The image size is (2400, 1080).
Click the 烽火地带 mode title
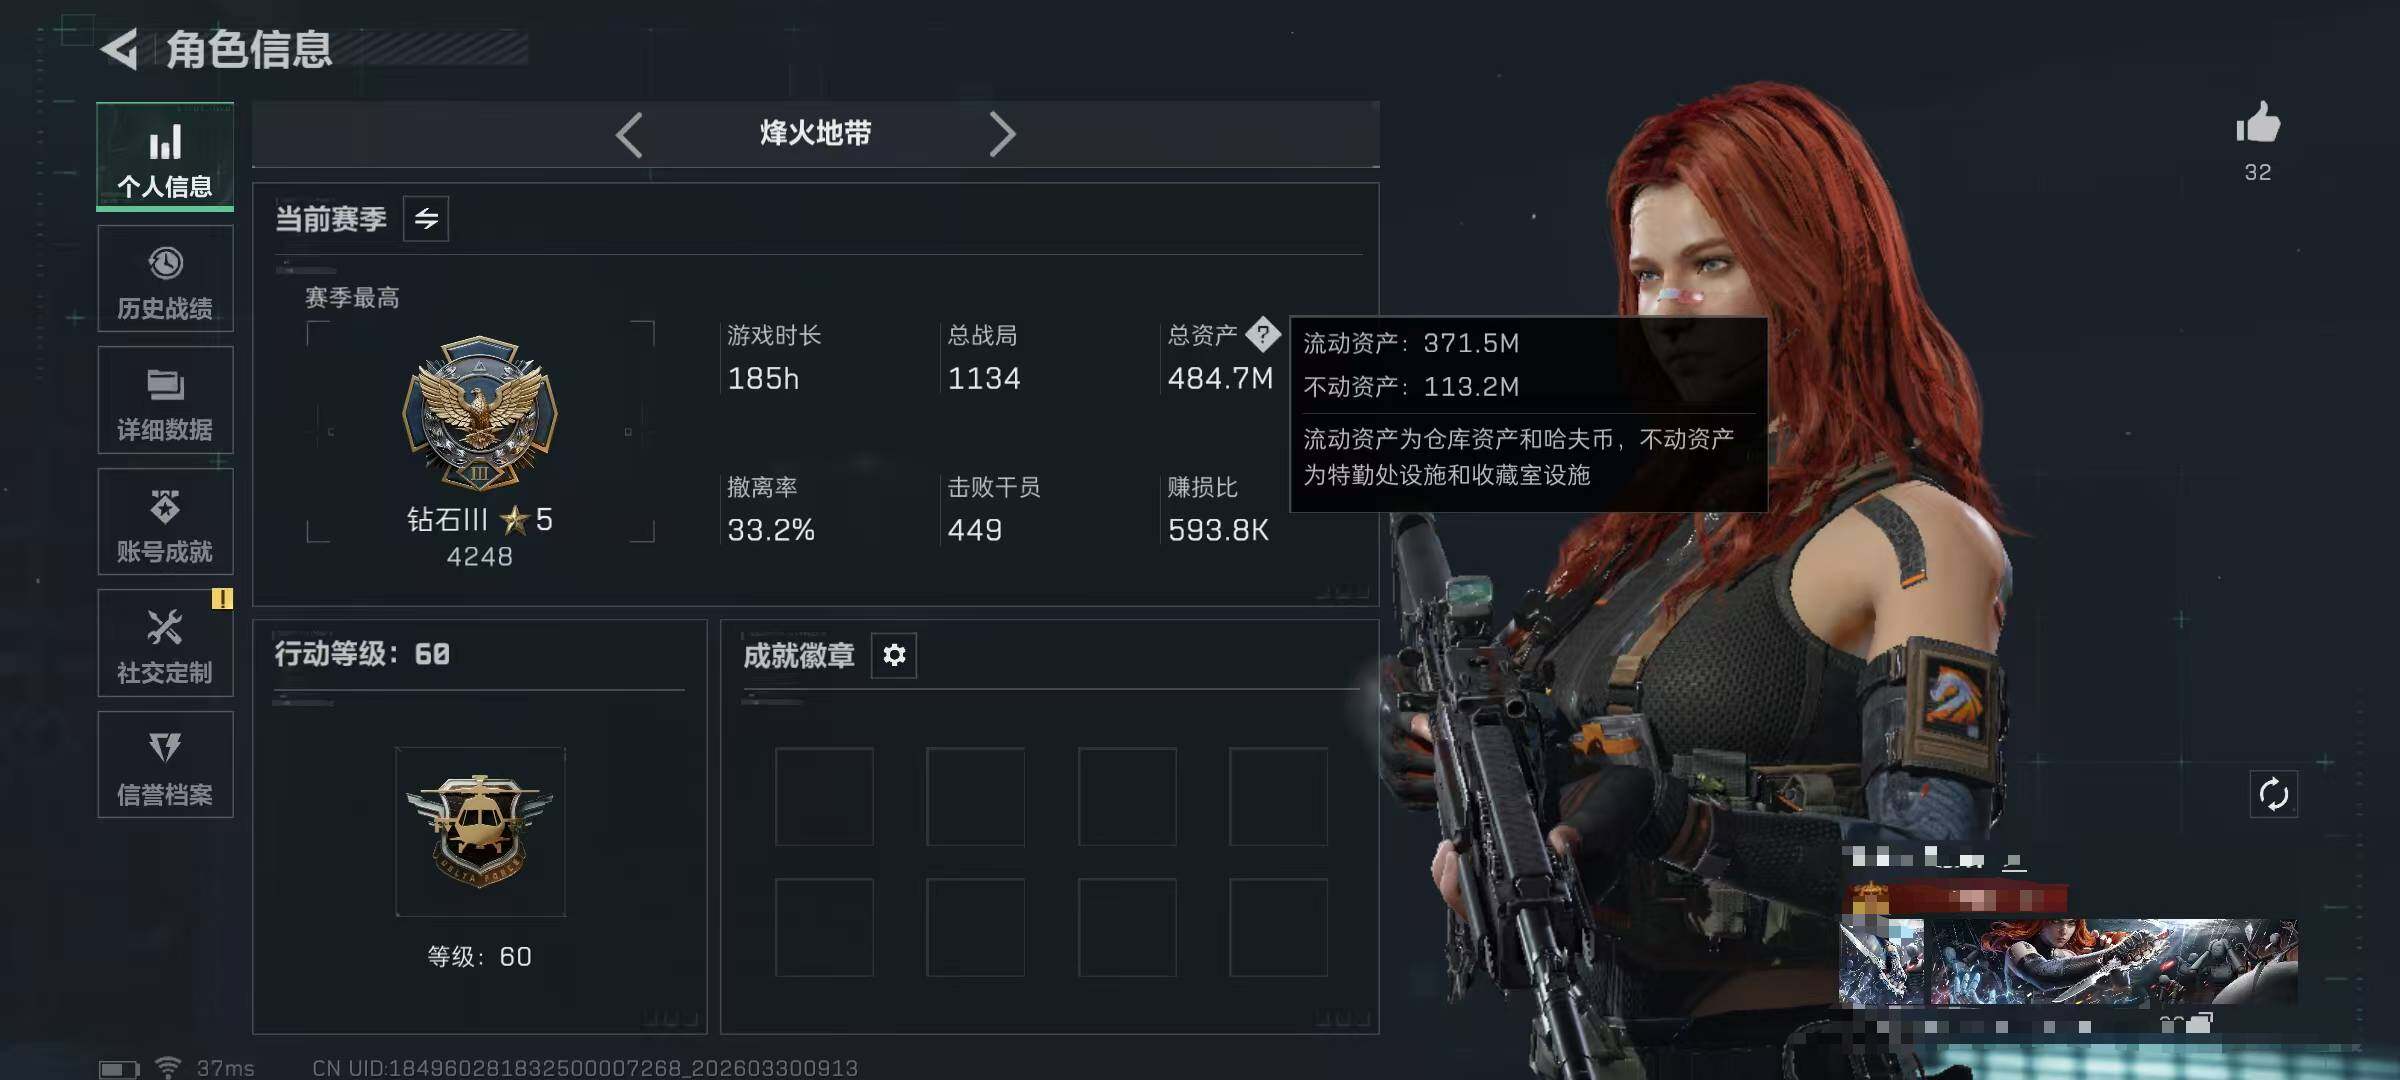click(815, 133)
